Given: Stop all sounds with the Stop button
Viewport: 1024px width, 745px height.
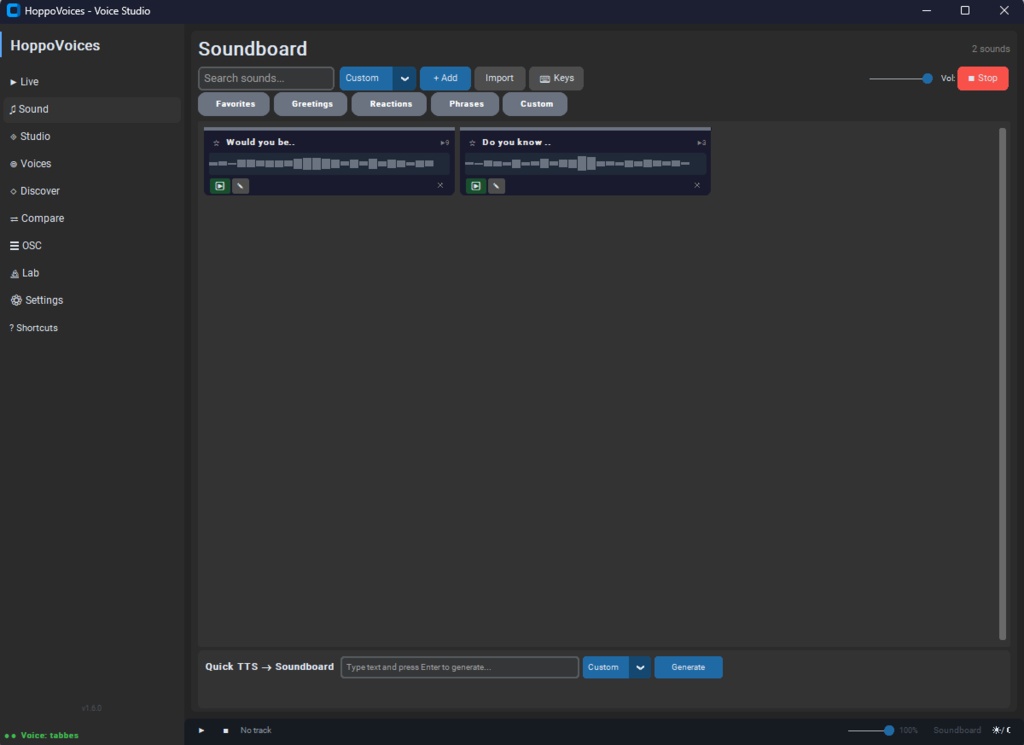Looking at the screenshot, I should click(x=983, y=78).
